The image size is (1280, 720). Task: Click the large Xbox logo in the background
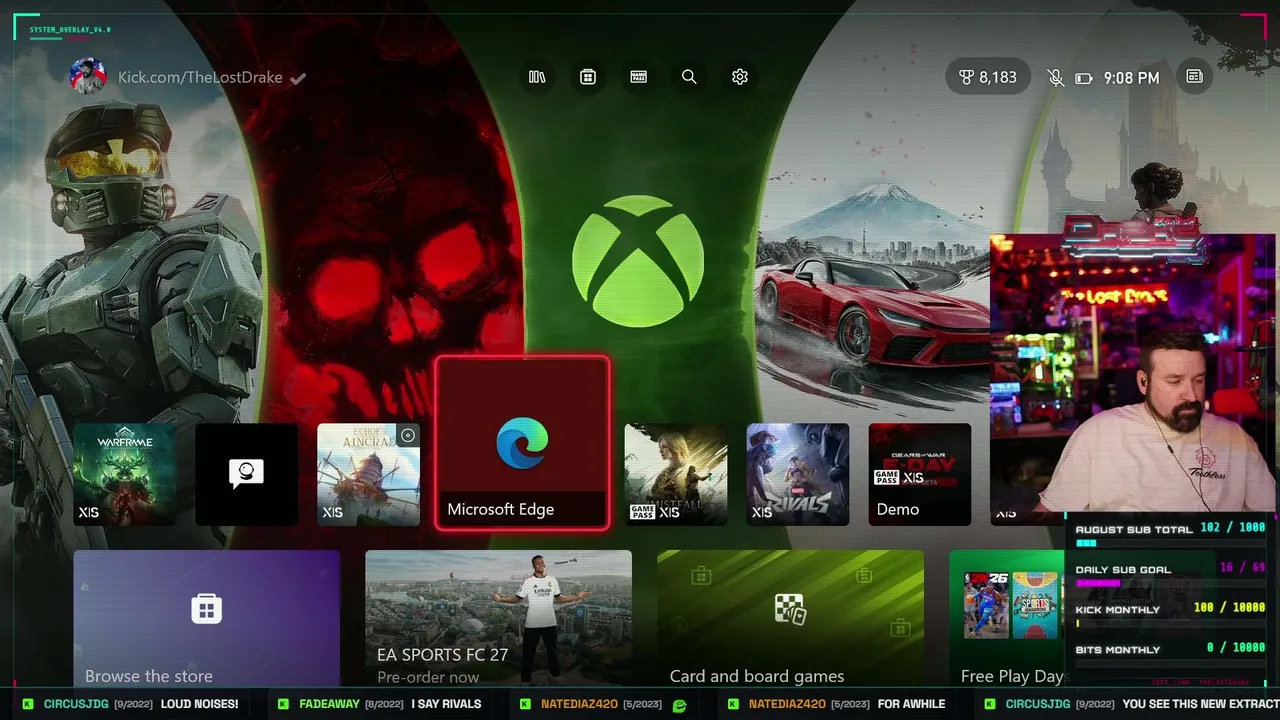click(x=638, y=260)
